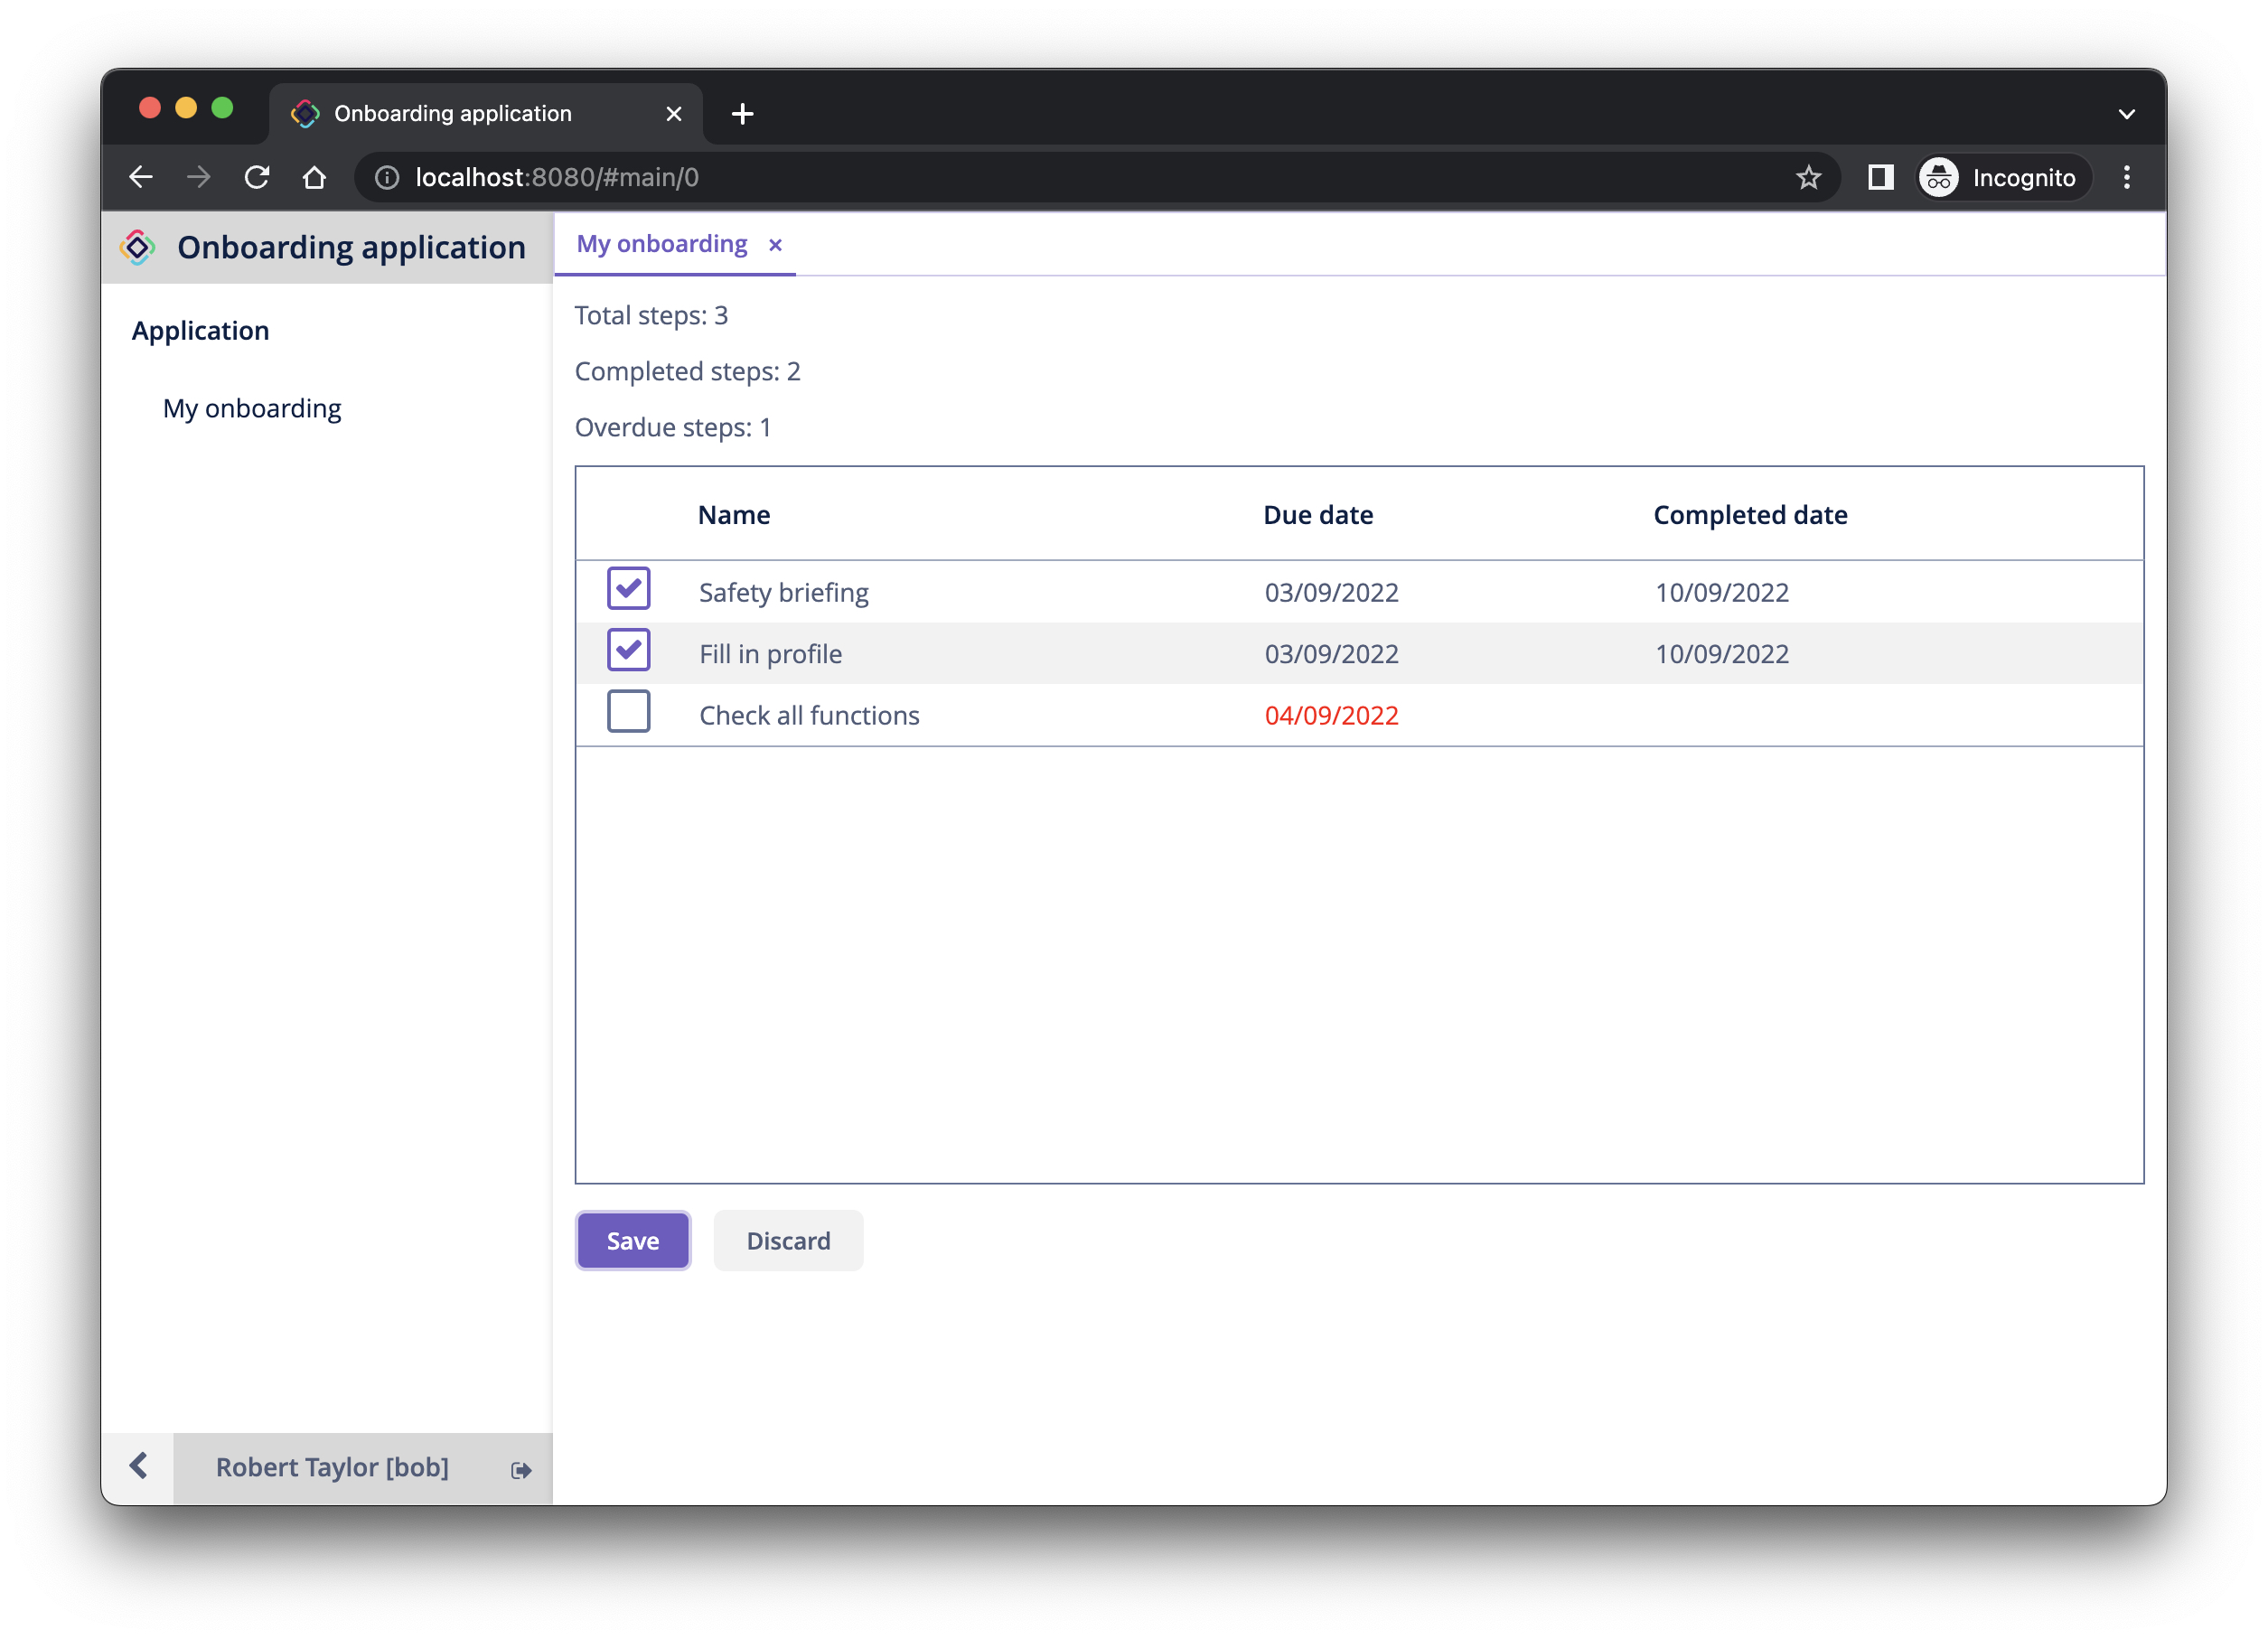Click Safety briefing due date 03/09/2022

point(1331,592)
